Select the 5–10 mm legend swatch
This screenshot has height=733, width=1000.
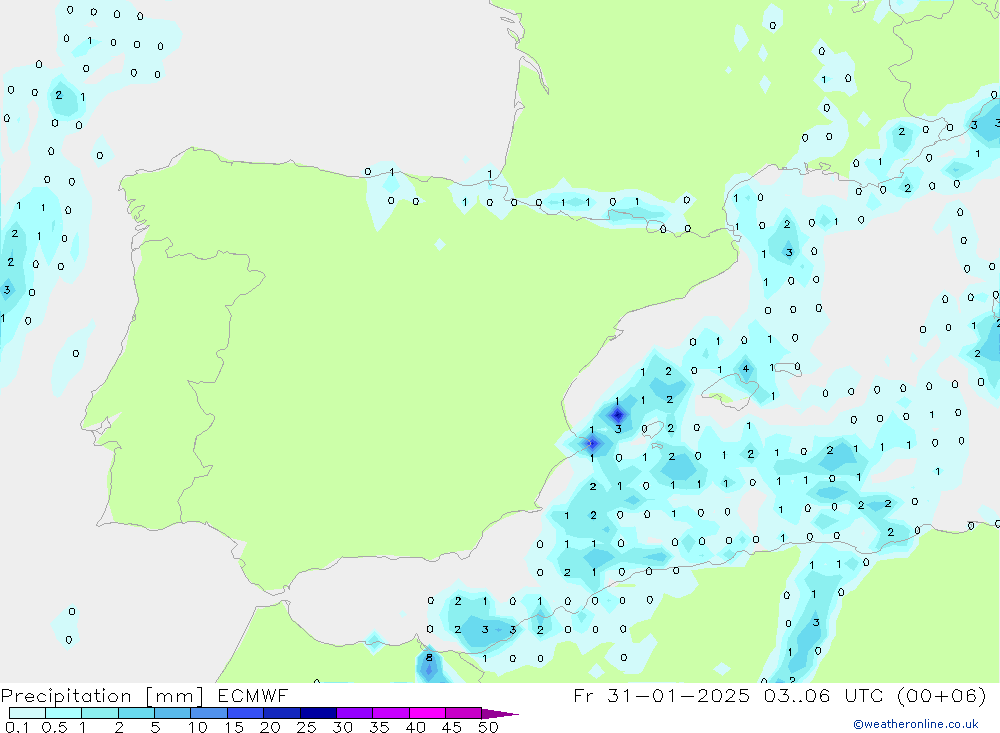click(172, 713)
